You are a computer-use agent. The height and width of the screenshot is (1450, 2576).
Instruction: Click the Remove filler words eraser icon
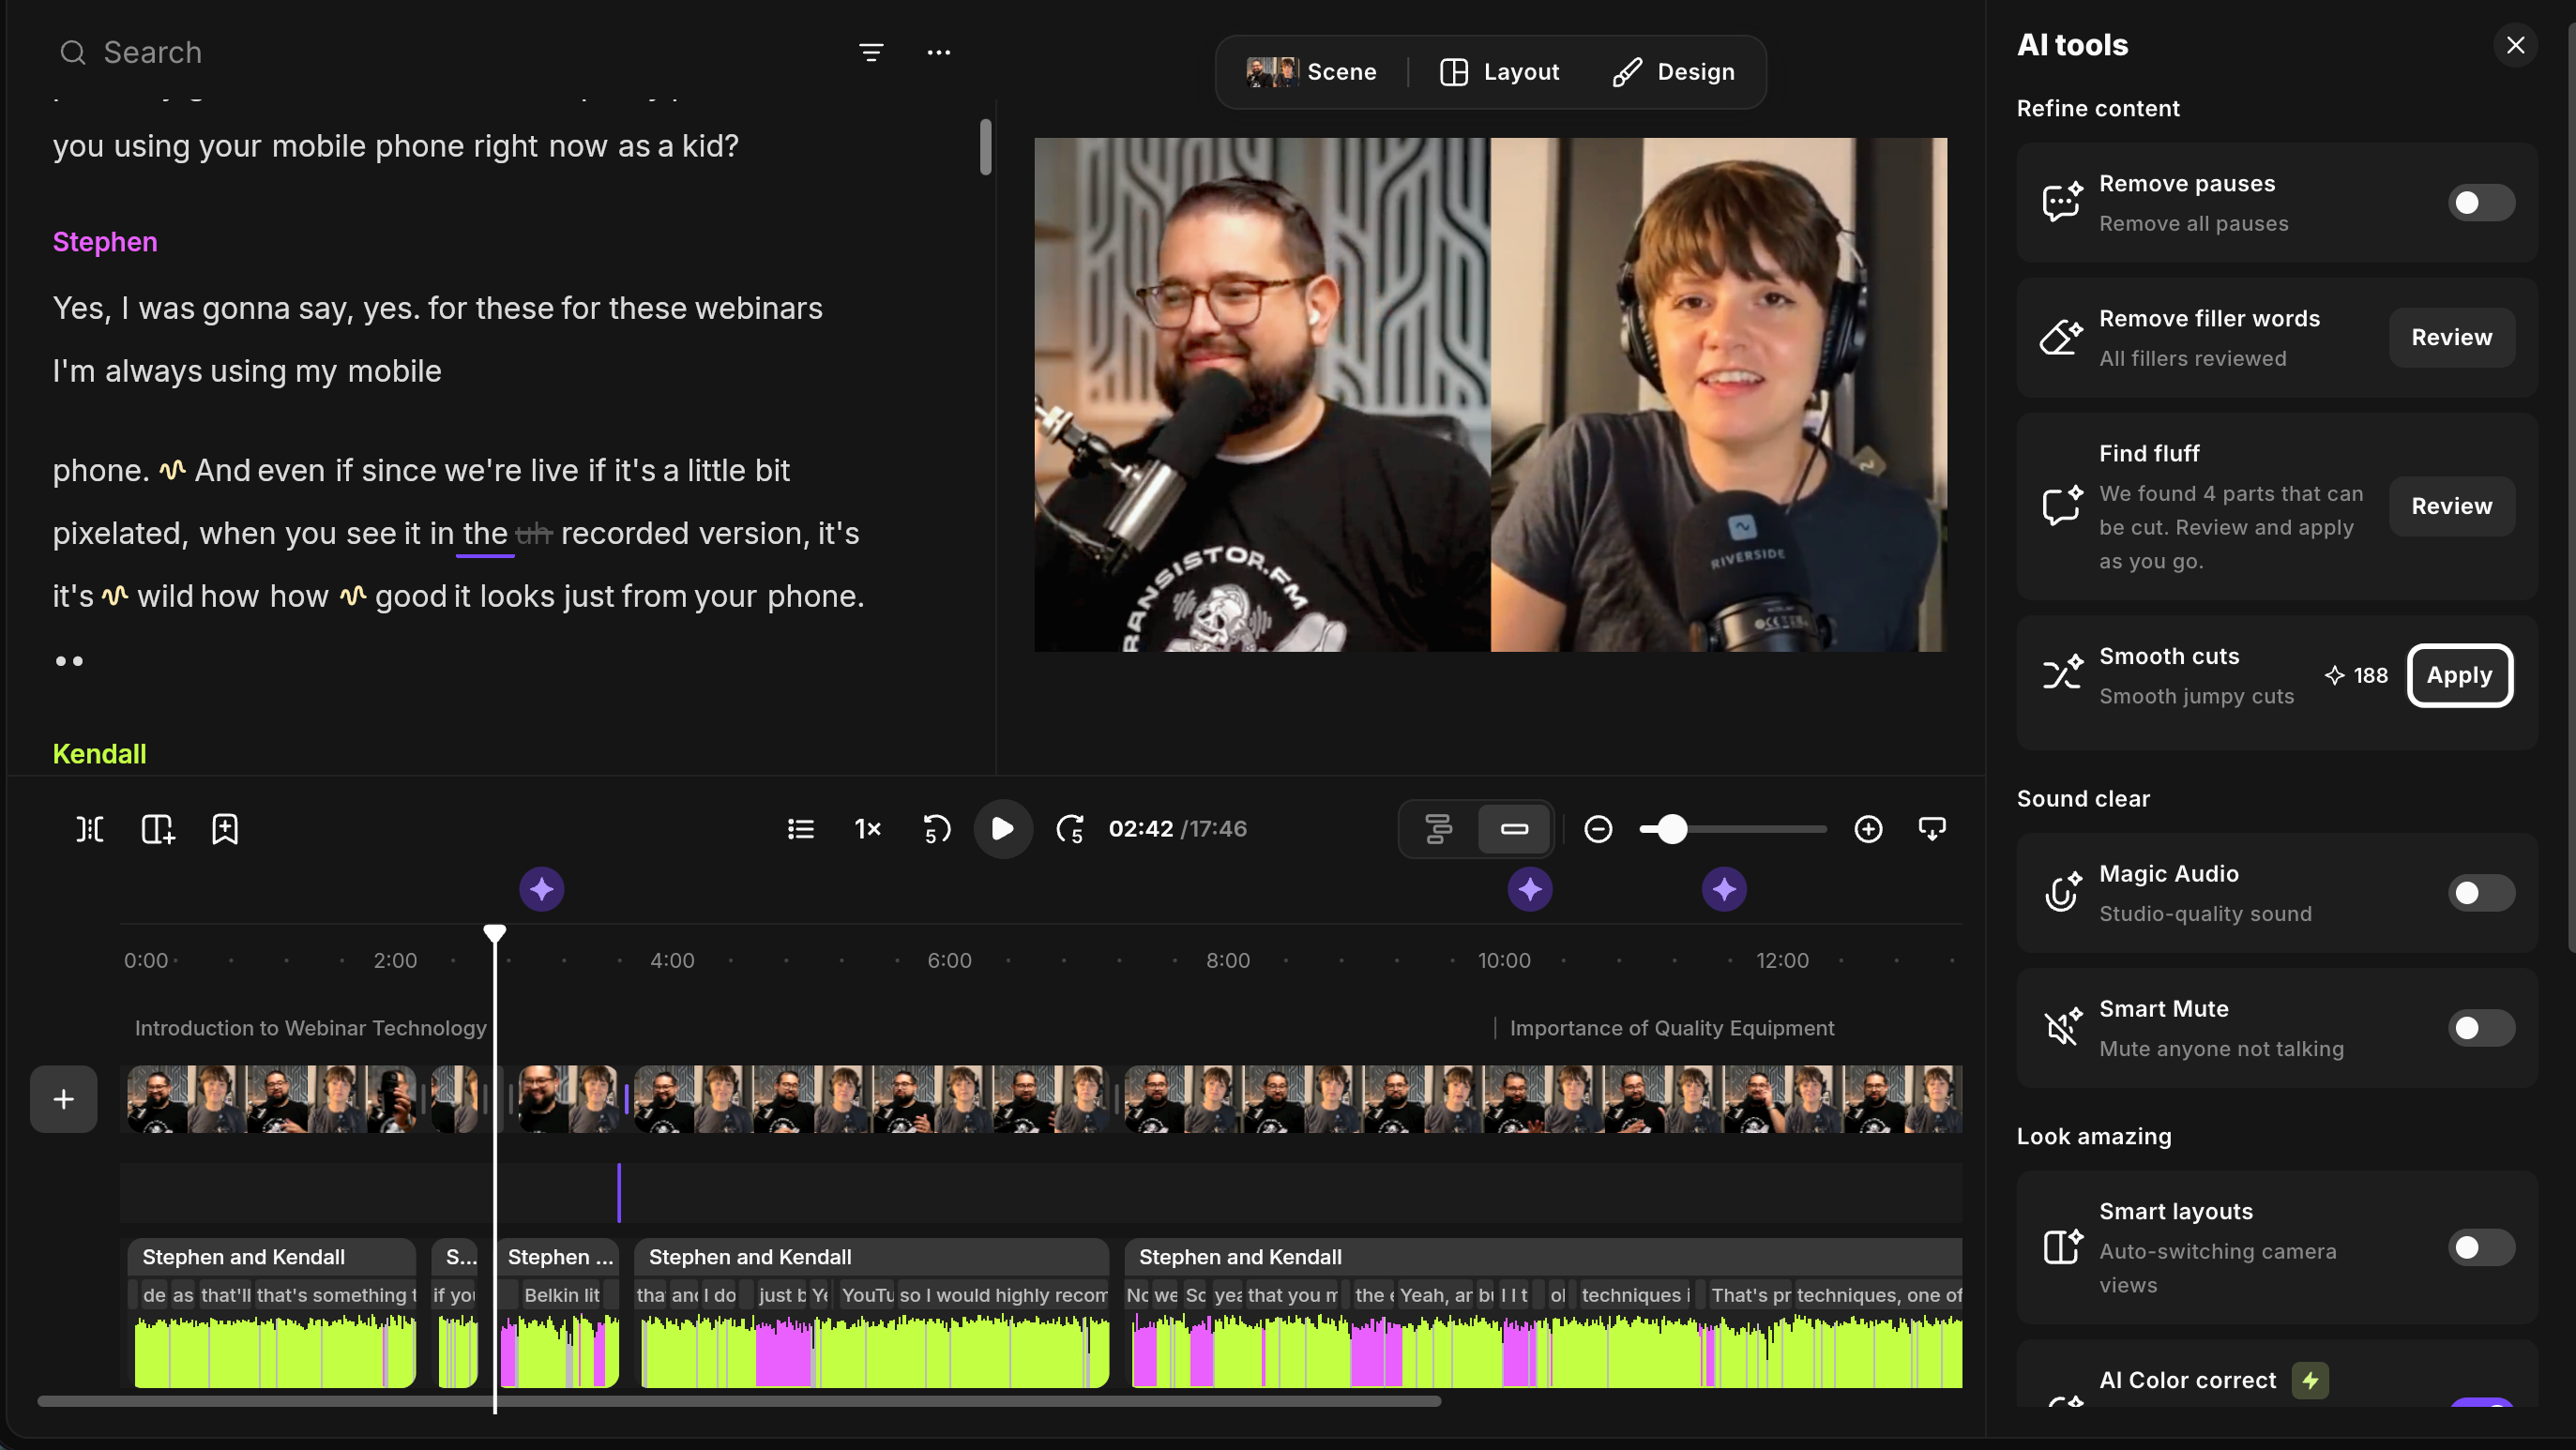point(2062,337)
